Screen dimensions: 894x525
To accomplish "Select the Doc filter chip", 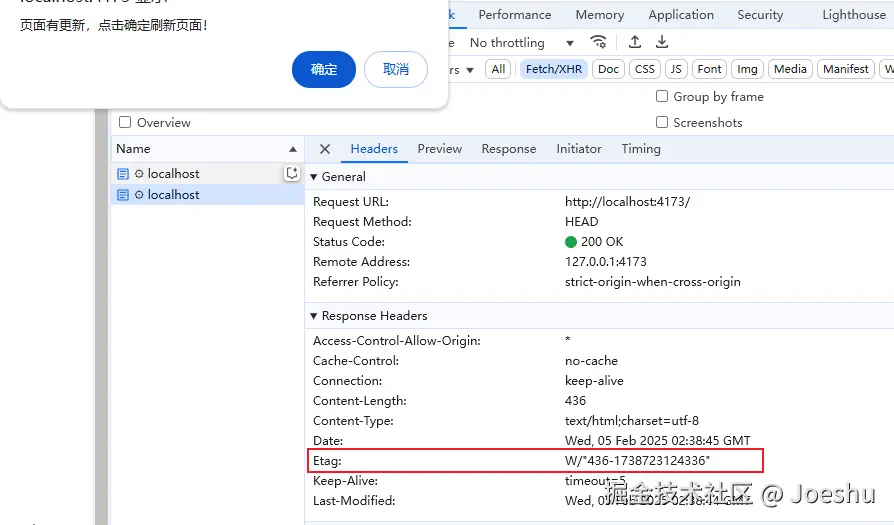I will pyautogui.click(x=608, y=69).
